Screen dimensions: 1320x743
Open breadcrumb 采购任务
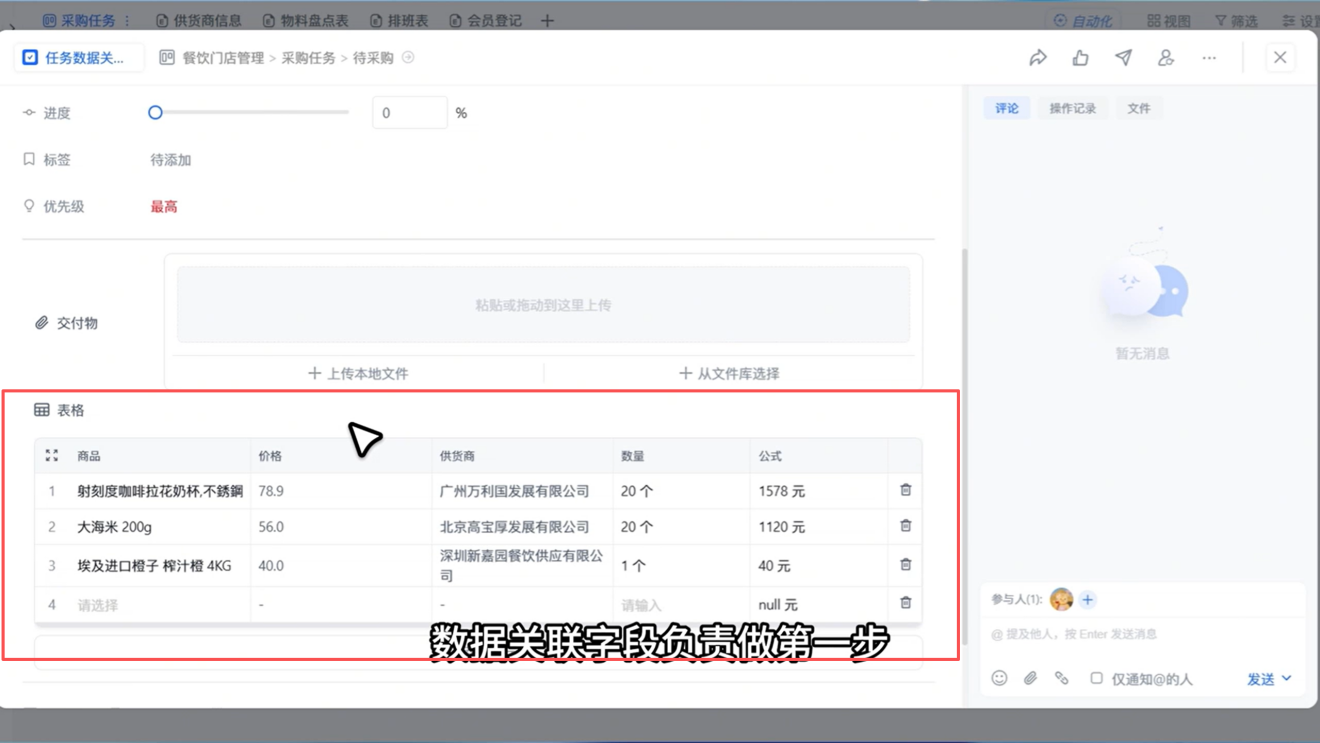[x=308, y=58]
